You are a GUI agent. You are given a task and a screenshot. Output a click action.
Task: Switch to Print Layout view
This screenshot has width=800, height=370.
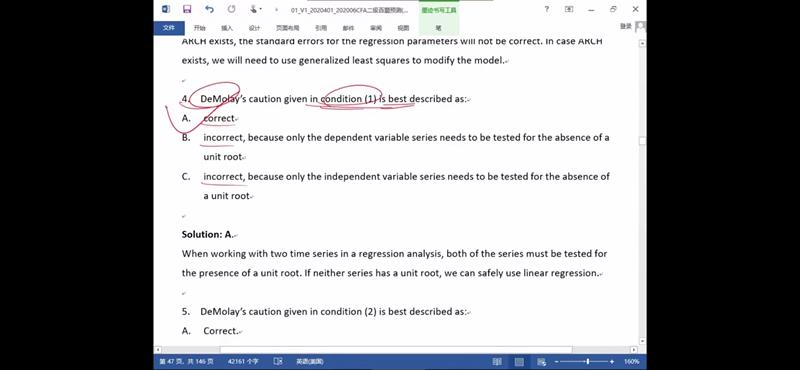pos(519,361)
